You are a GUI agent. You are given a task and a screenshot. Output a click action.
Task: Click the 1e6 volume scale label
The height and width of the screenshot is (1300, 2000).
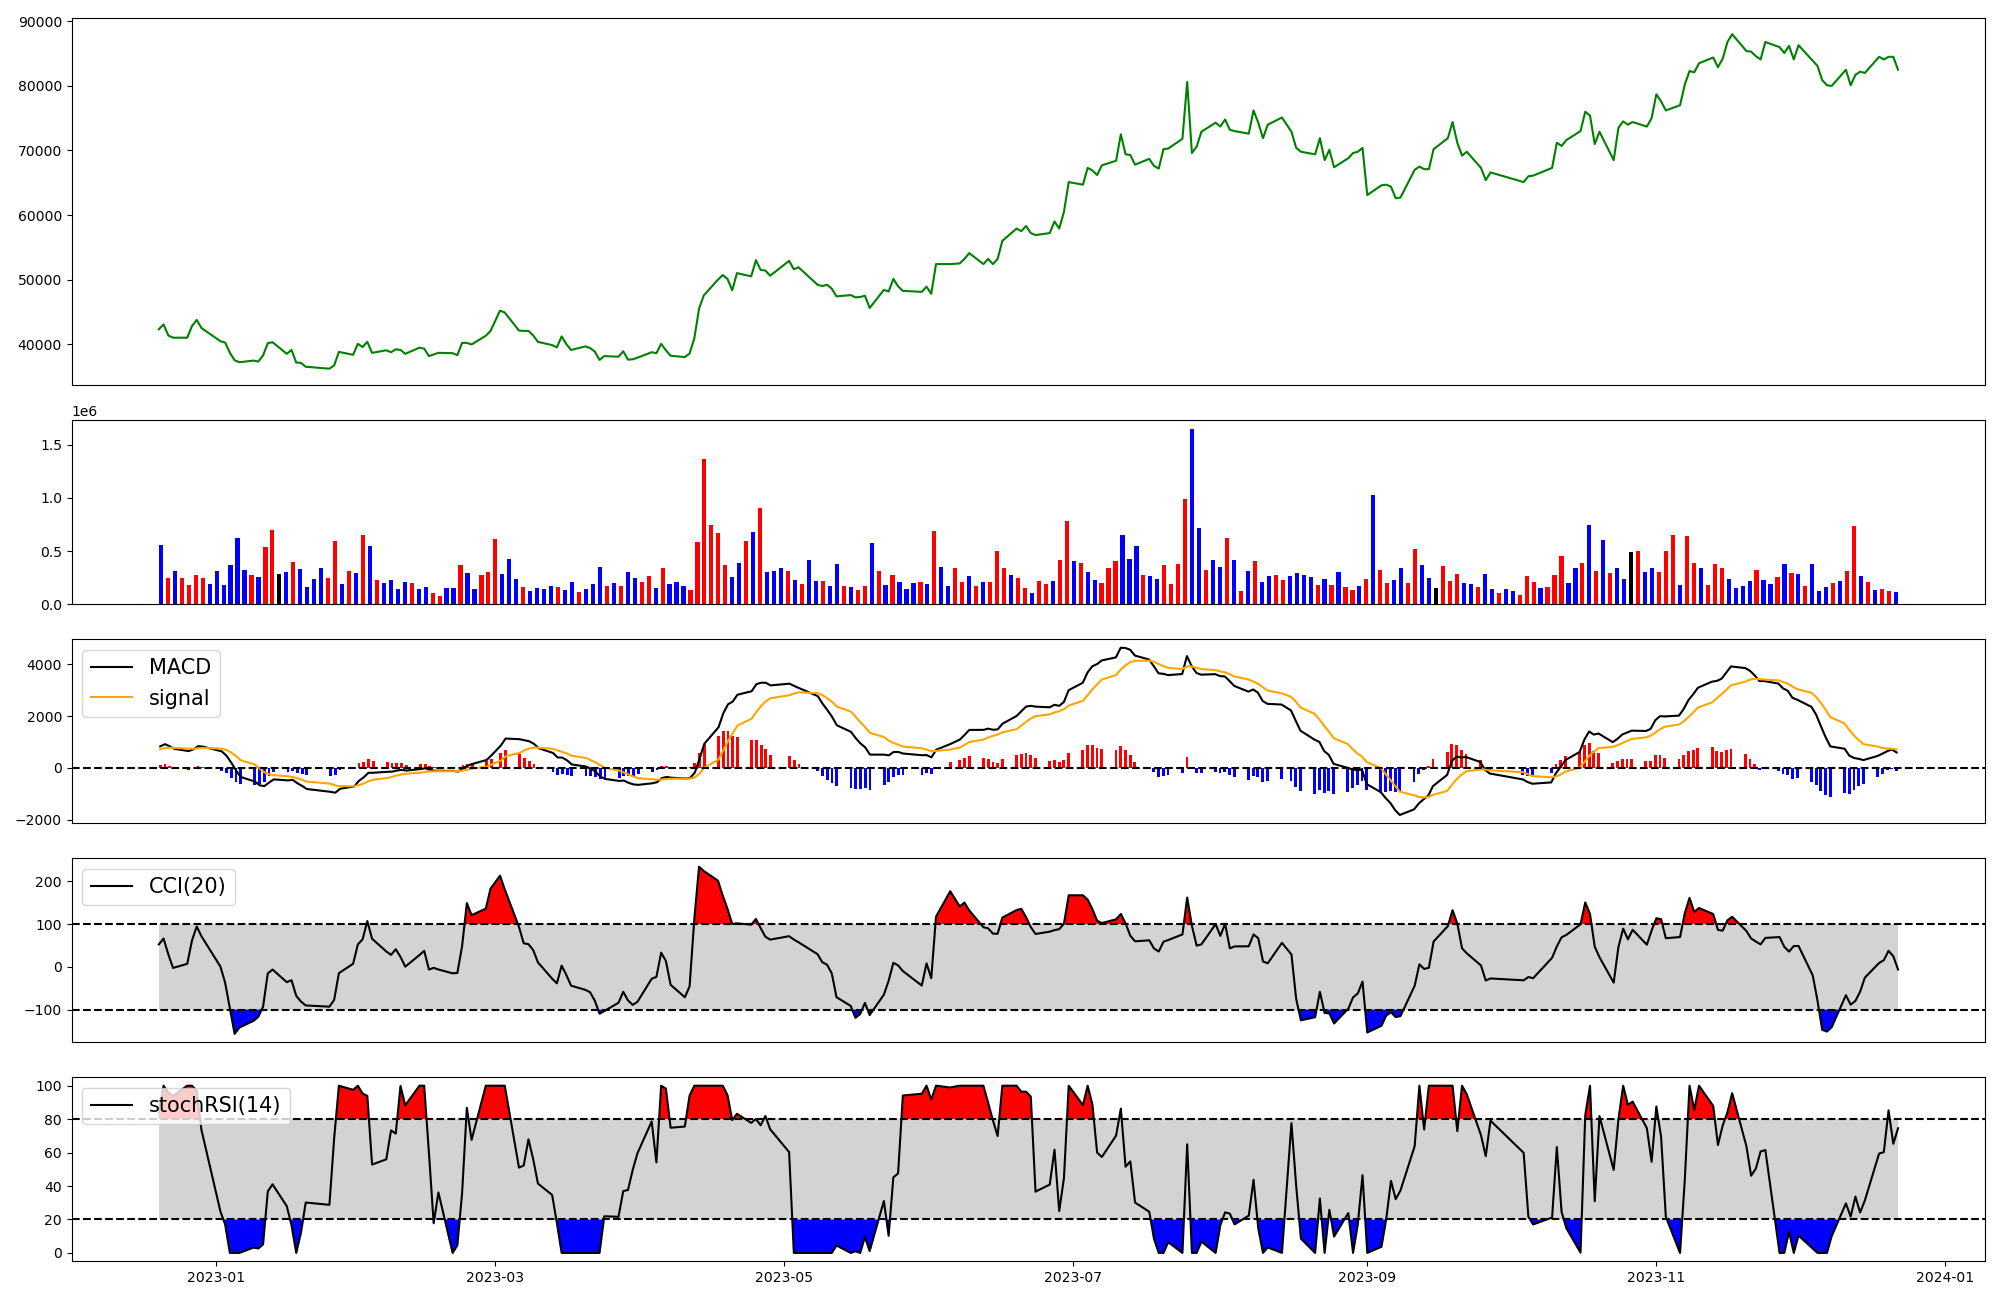tap(84, 411)
